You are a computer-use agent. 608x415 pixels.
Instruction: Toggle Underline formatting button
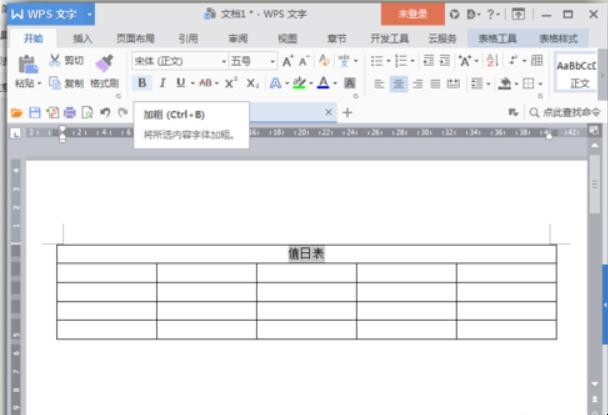point(180,83)
